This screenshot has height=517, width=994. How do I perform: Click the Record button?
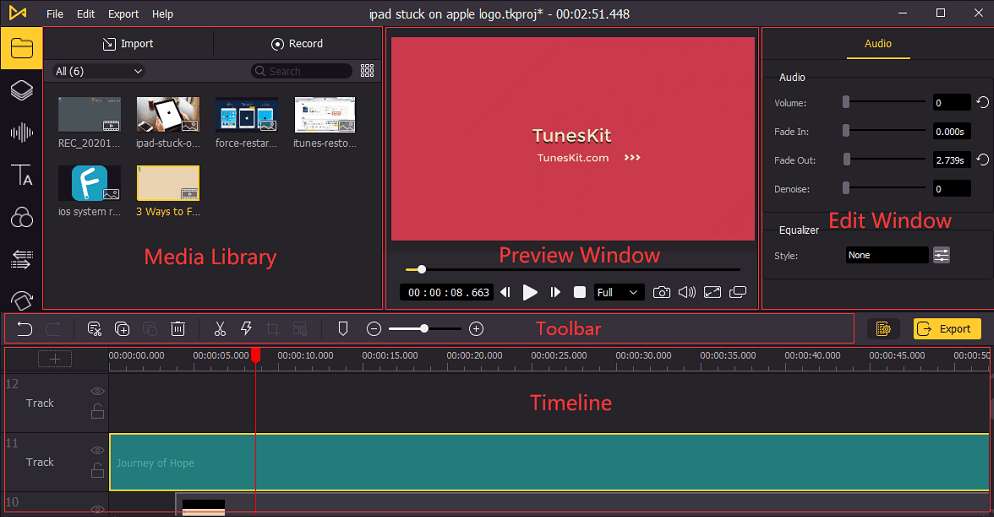297,44
